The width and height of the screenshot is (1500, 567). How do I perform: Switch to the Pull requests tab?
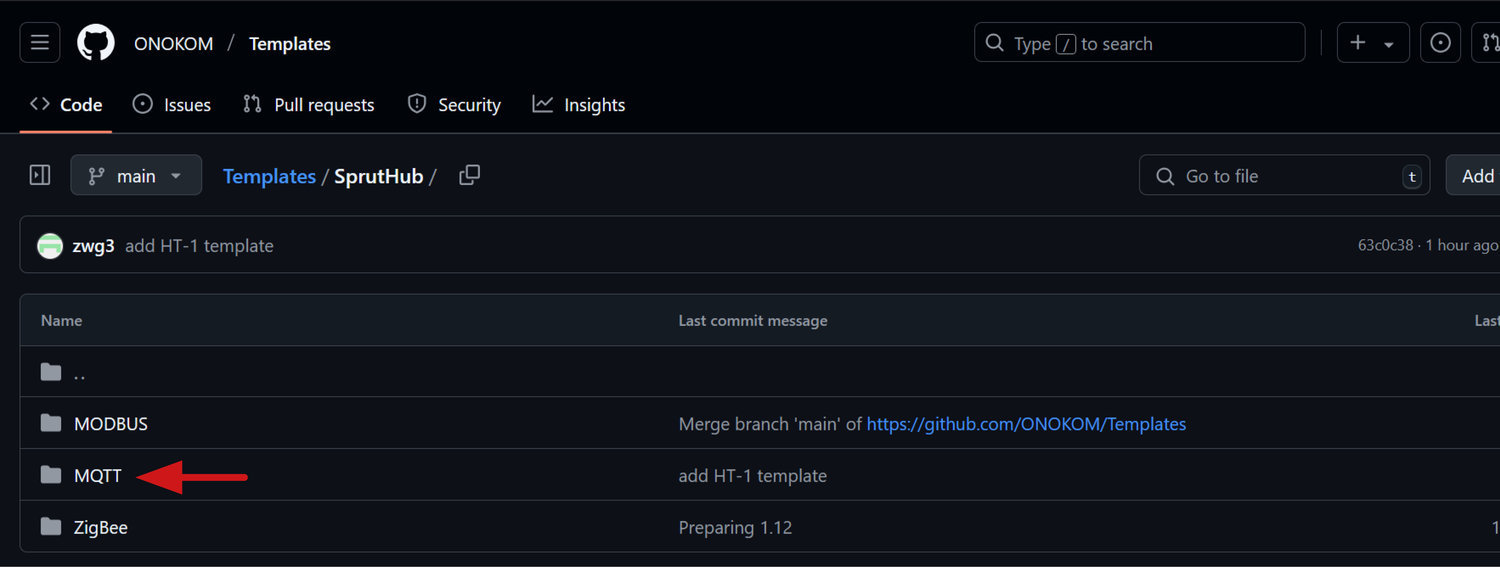pyautogui.click(x=309, y=105)
